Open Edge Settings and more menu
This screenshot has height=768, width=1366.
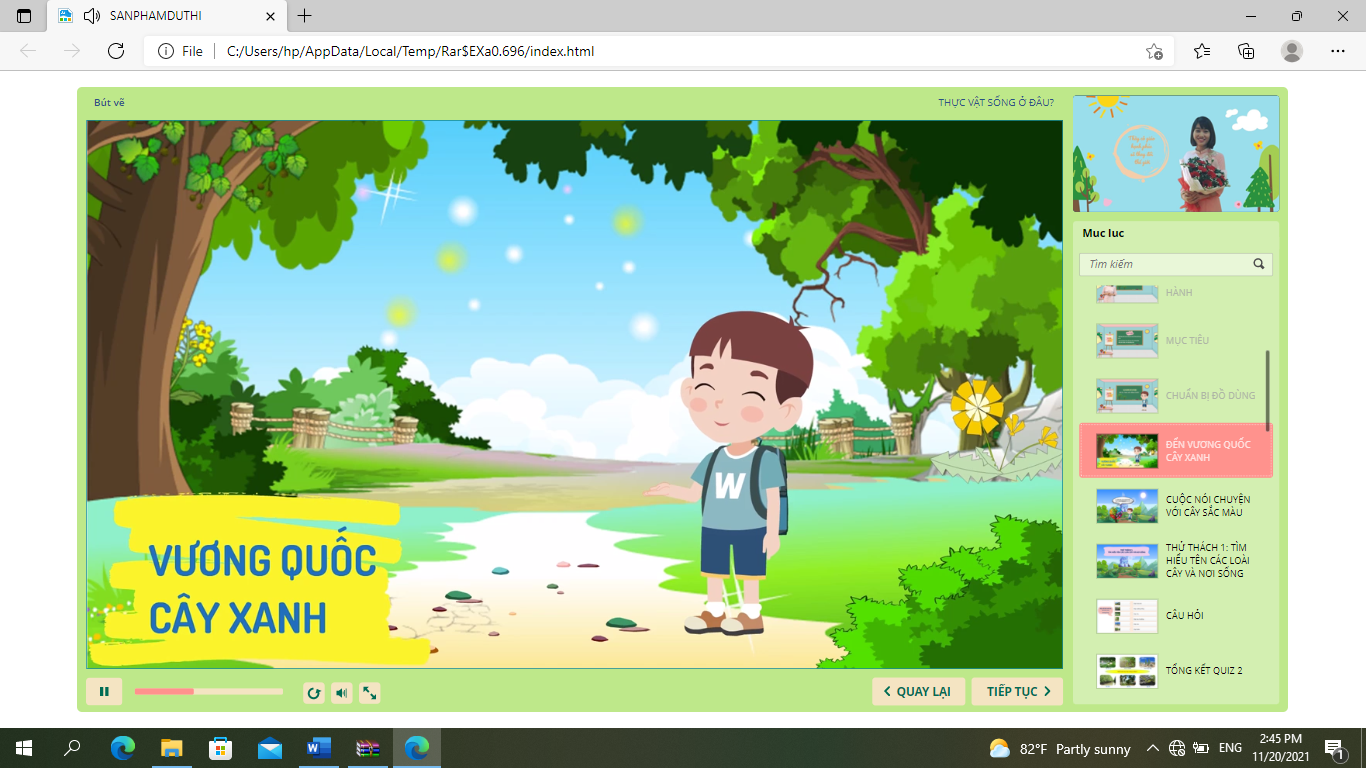1338,51
